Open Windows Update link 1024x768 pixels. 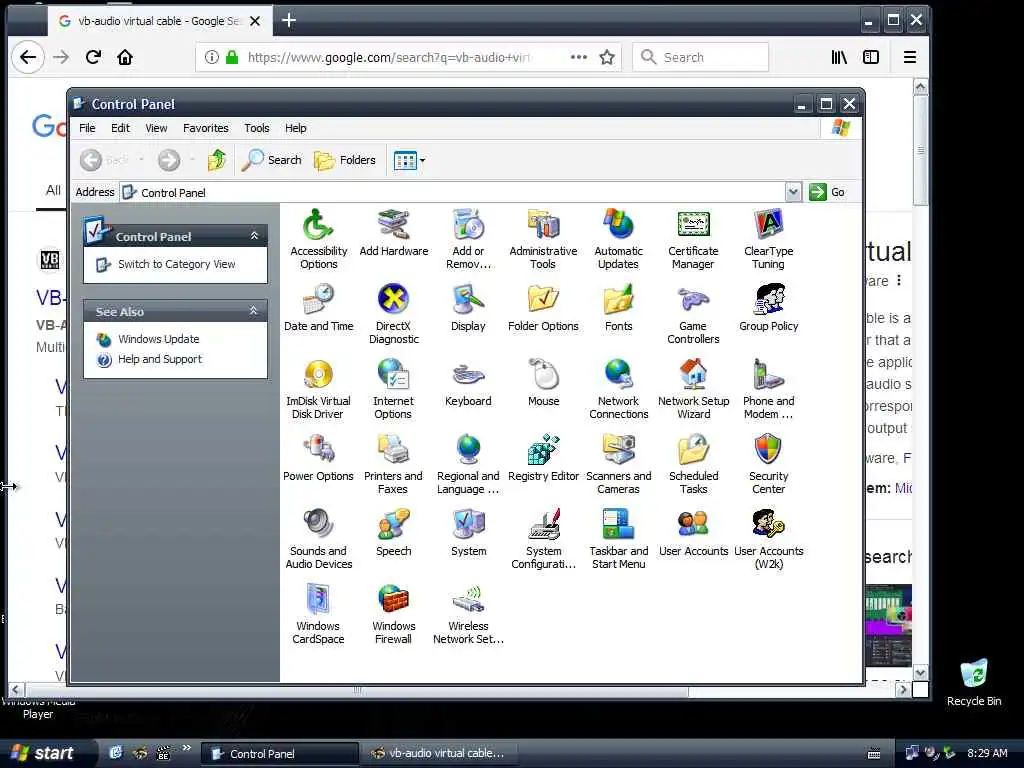(158, 339)
